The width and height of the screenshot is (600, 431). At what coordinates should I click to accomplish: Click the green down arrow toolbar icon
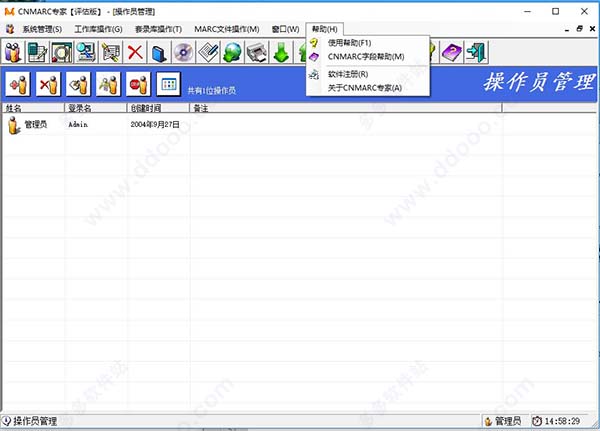point(281,52)
